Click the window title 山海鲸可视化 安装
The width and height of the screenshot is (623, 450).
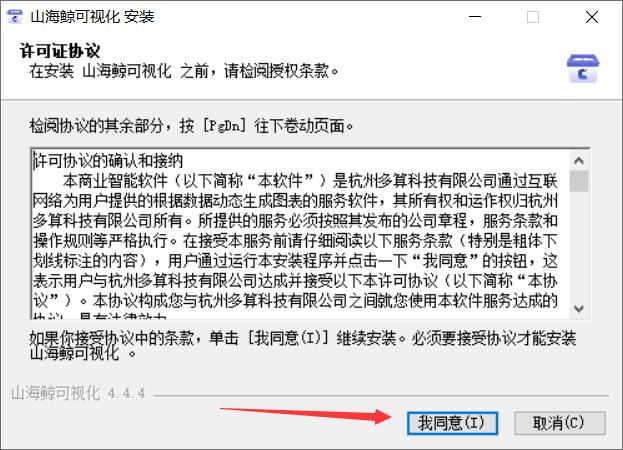[x=92, y=17]
